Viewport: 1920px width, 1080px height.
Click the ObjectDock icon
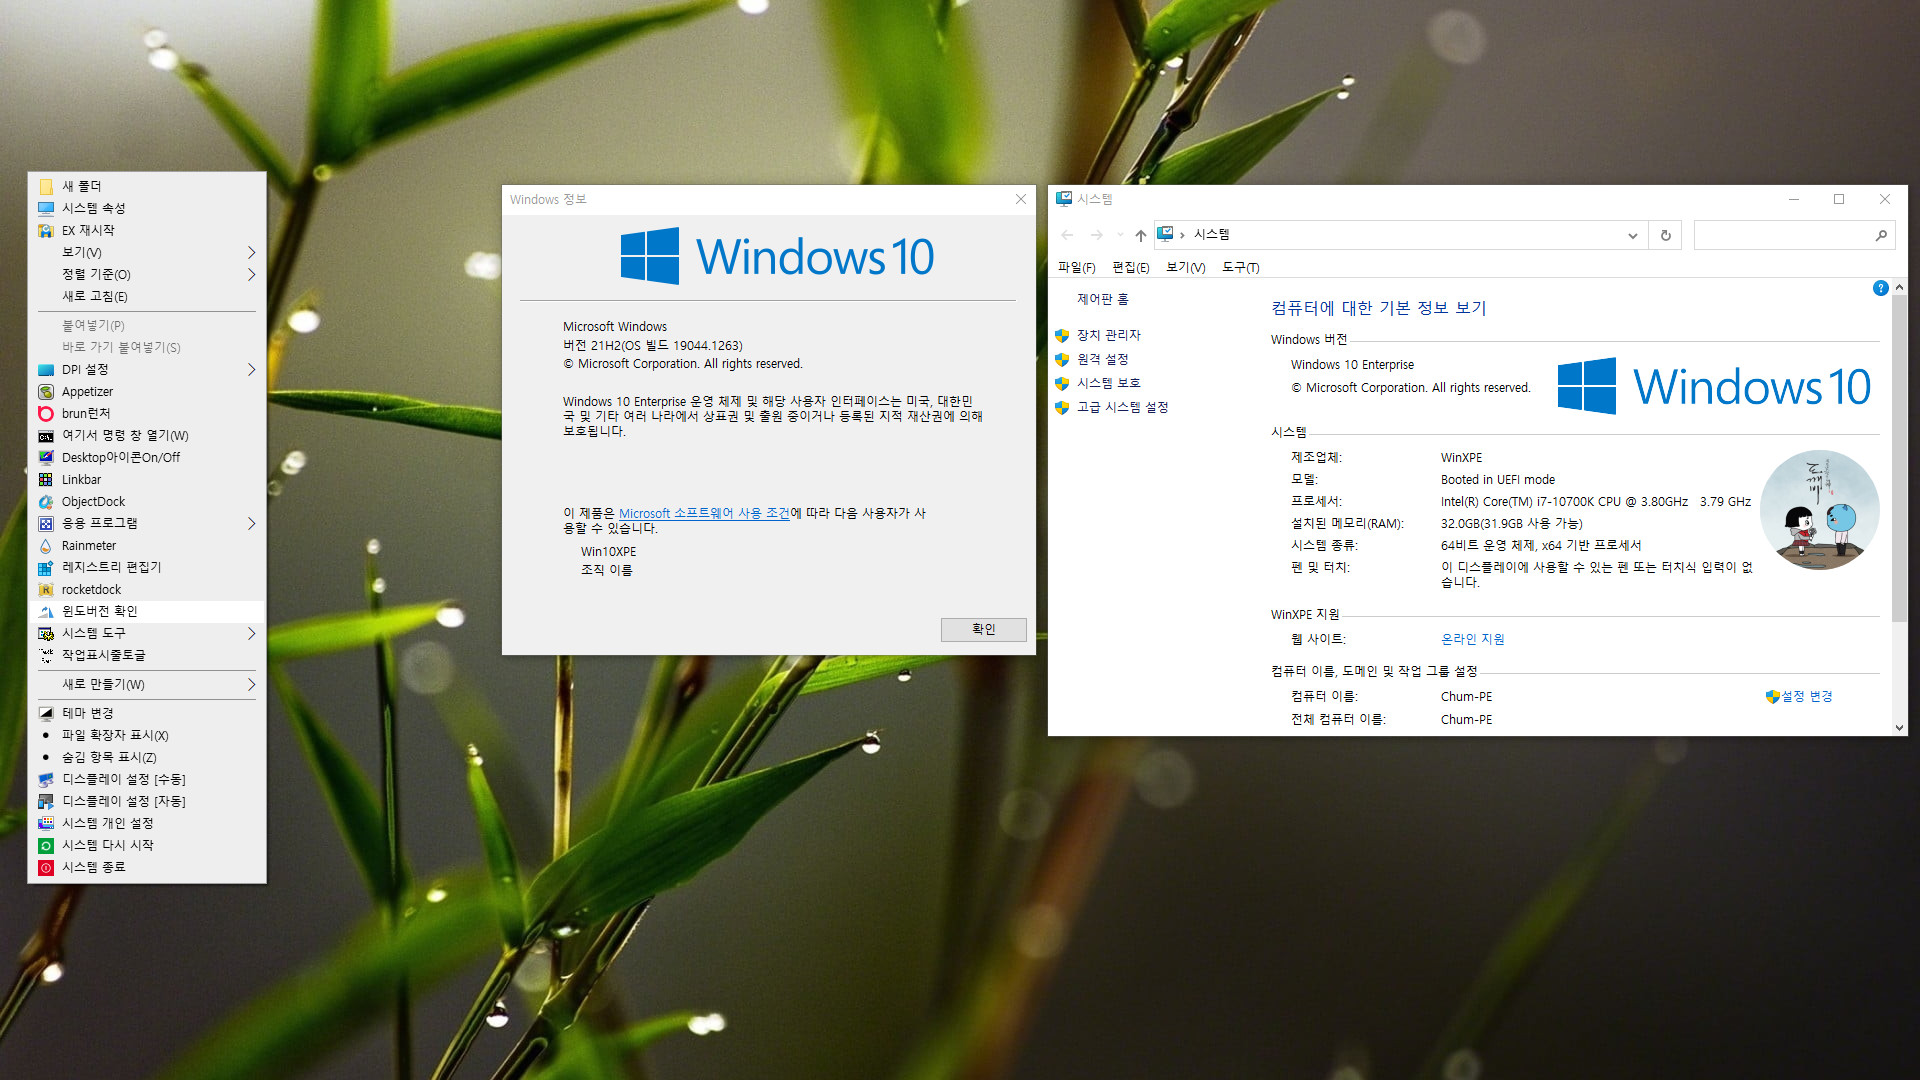click(46, 502)
